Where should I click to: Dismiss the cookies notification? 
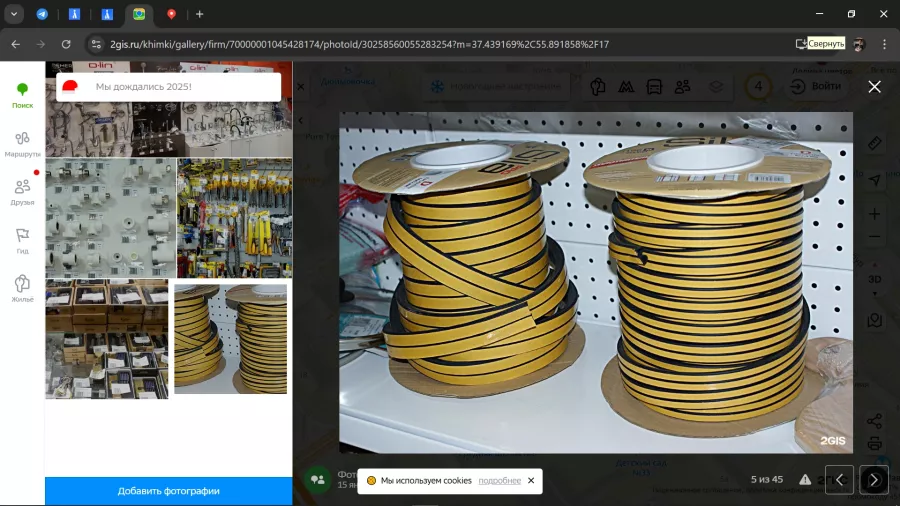(531, 481)
